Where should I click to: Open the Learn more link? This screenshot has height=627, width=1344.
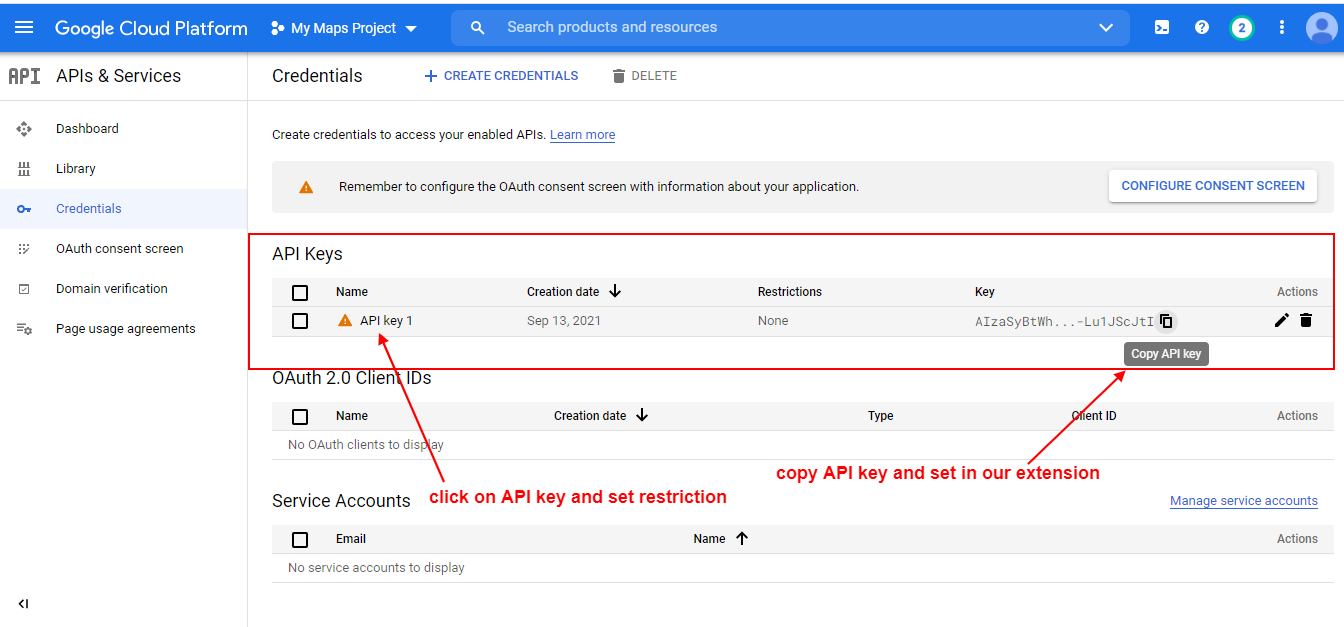[x=583, y=135]
